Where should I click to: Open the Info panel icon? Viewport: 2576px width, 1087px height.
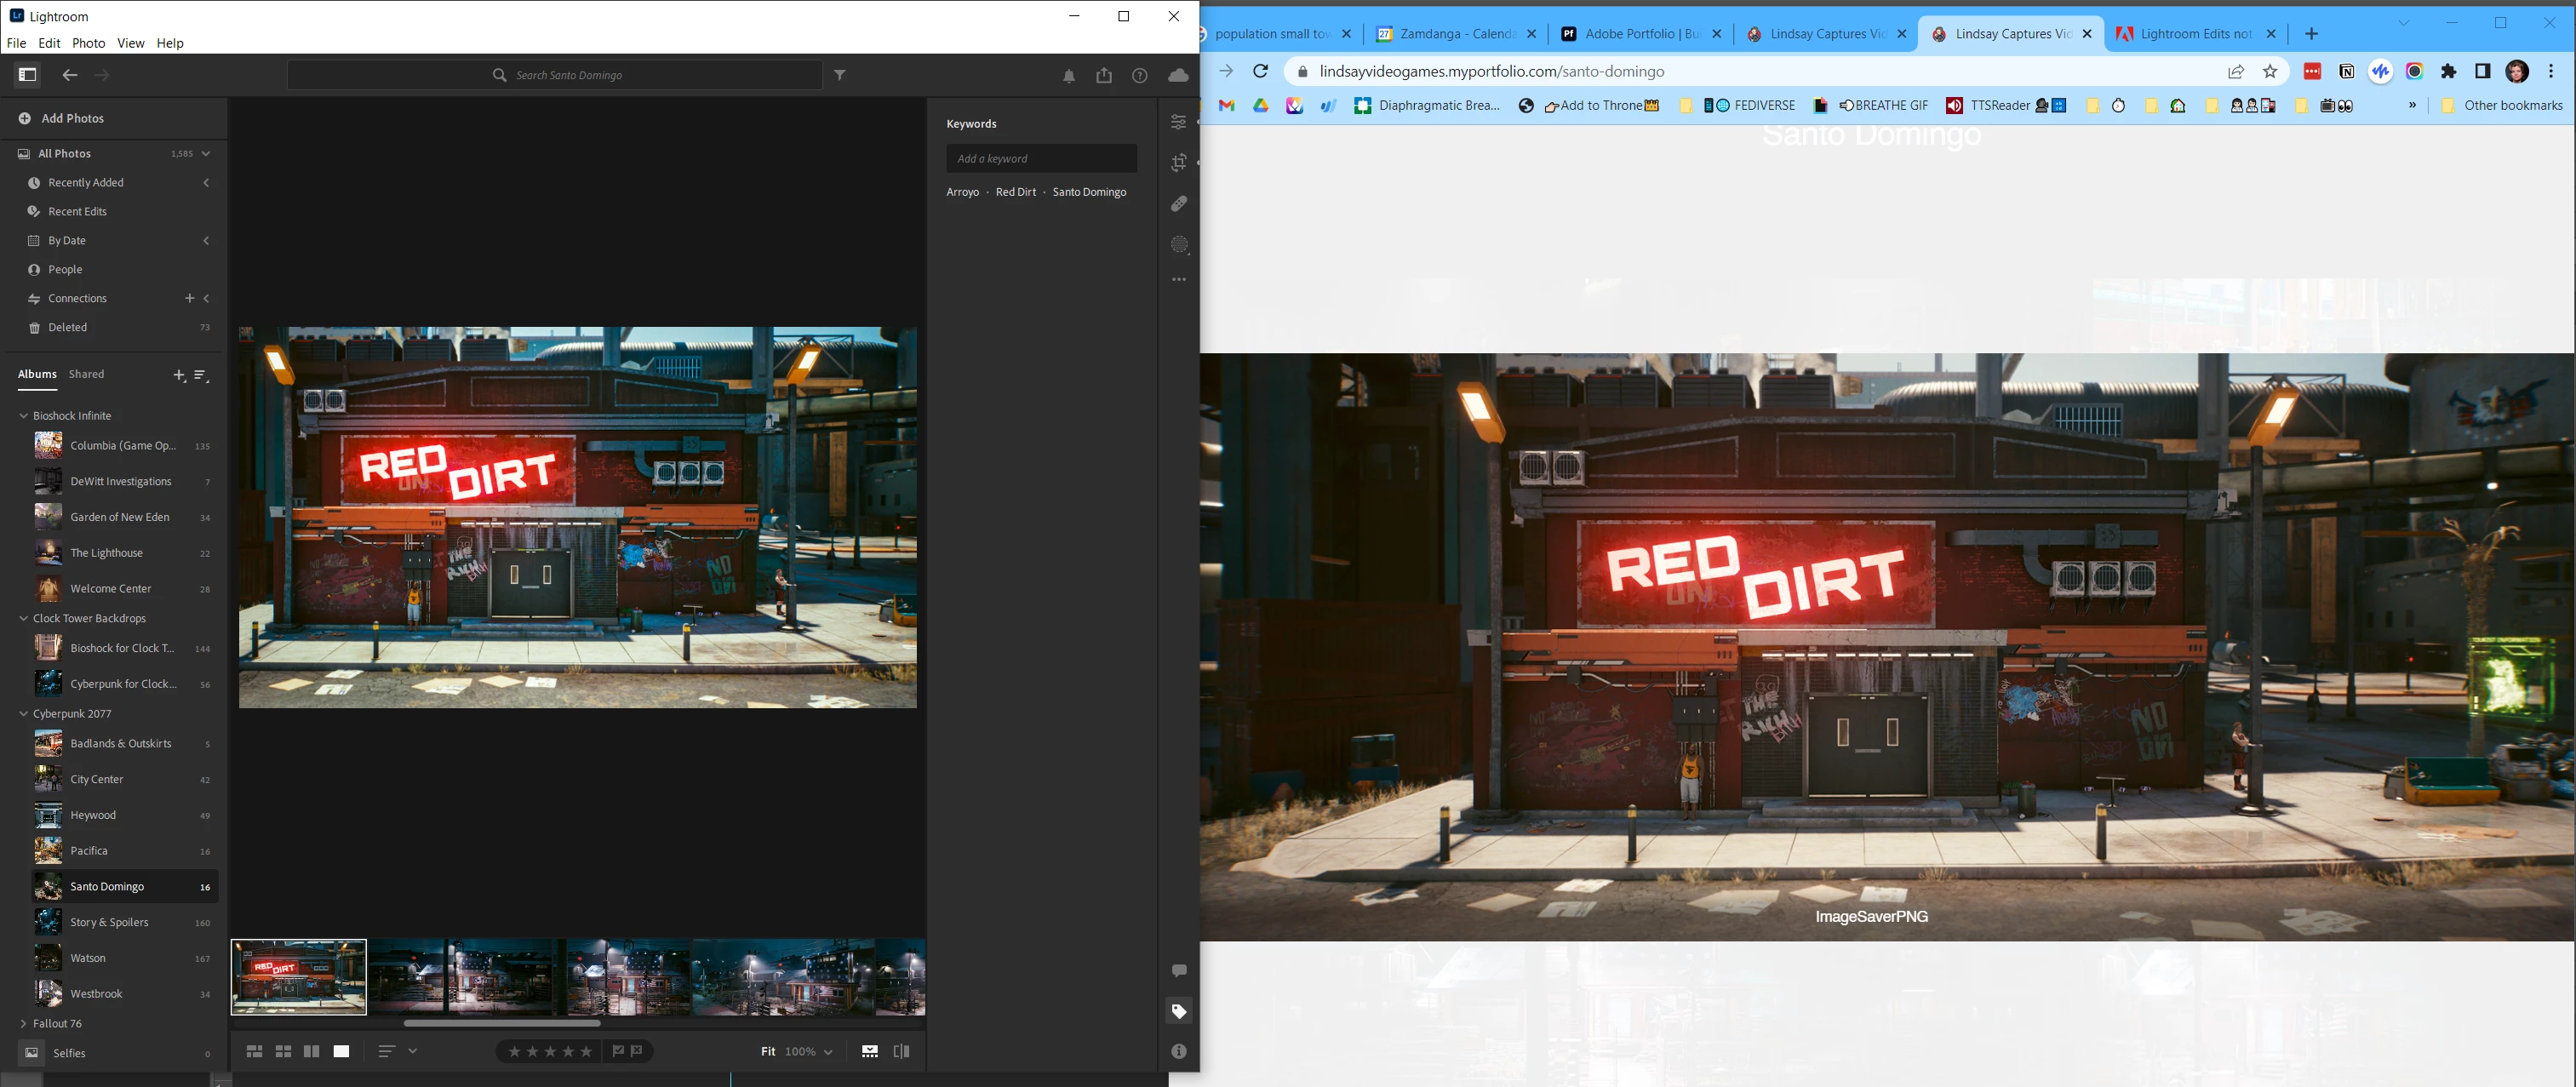(1179, 1051)
